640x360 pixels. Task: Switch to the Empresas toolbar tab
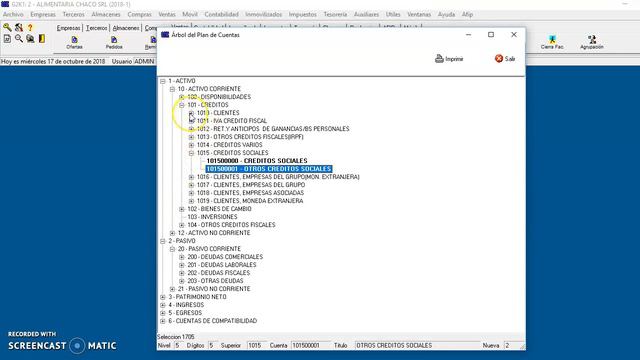coord(68,28)
